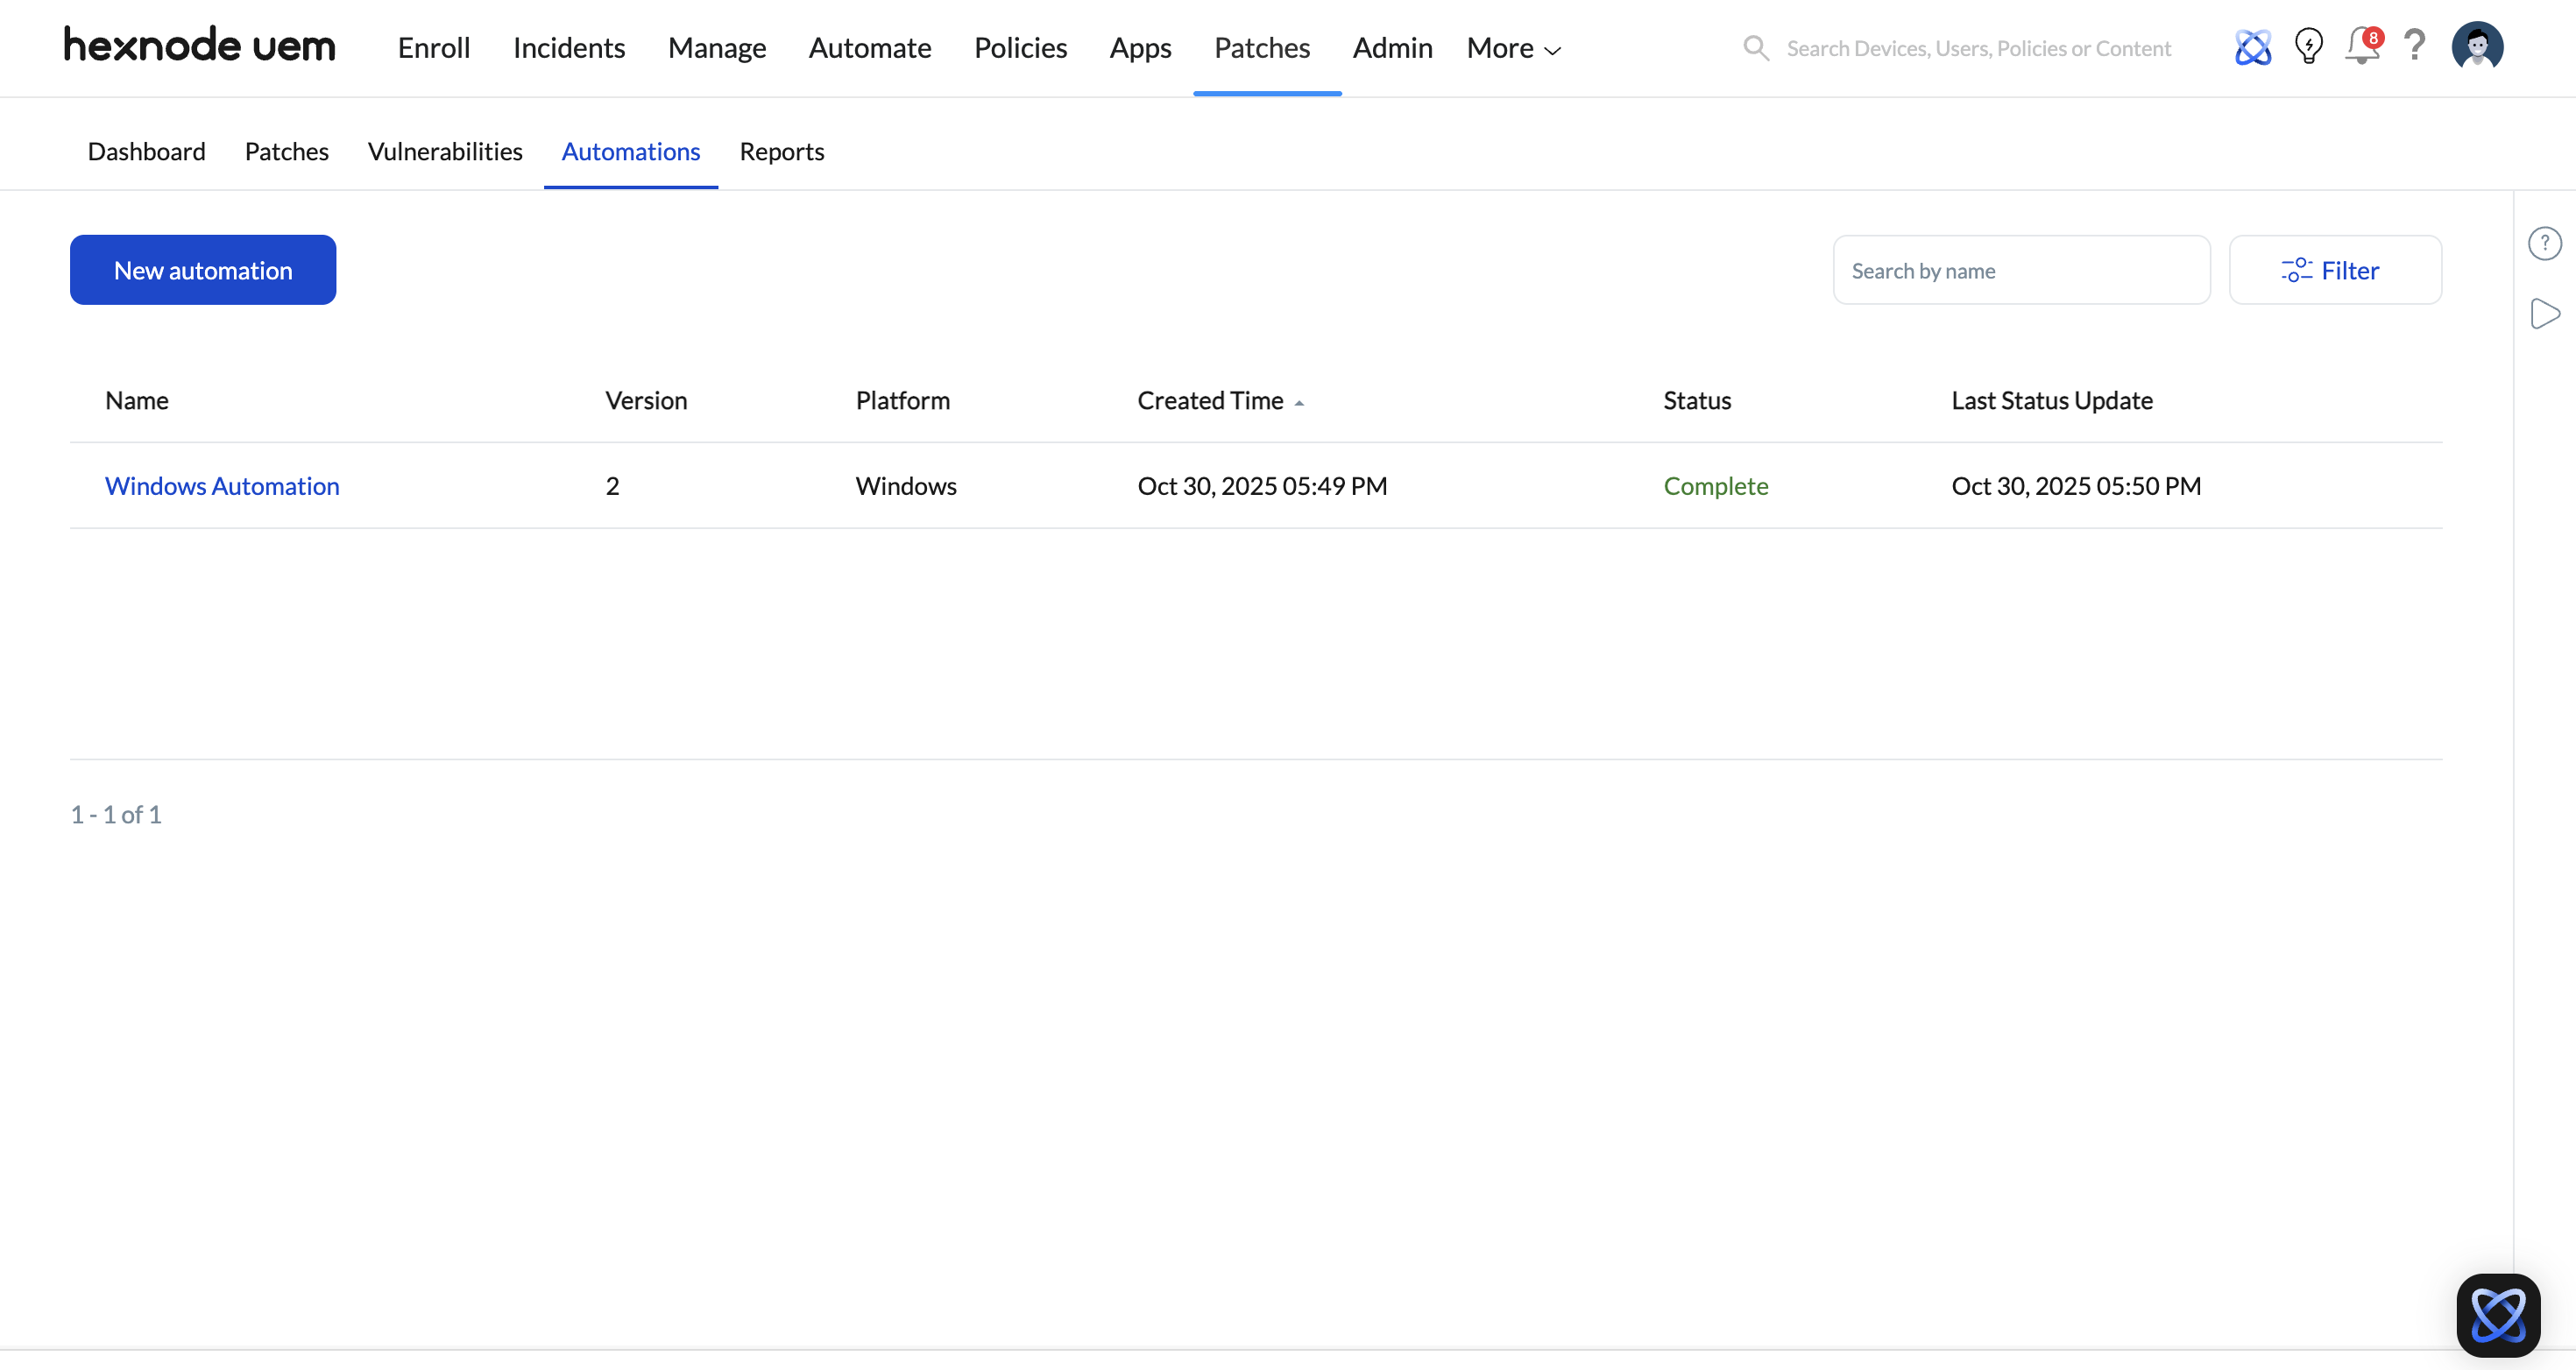Viewport: 2576px width, 1370px height.
Task: Navigate to the Enroll menu
Action: [x=433, y=48]
